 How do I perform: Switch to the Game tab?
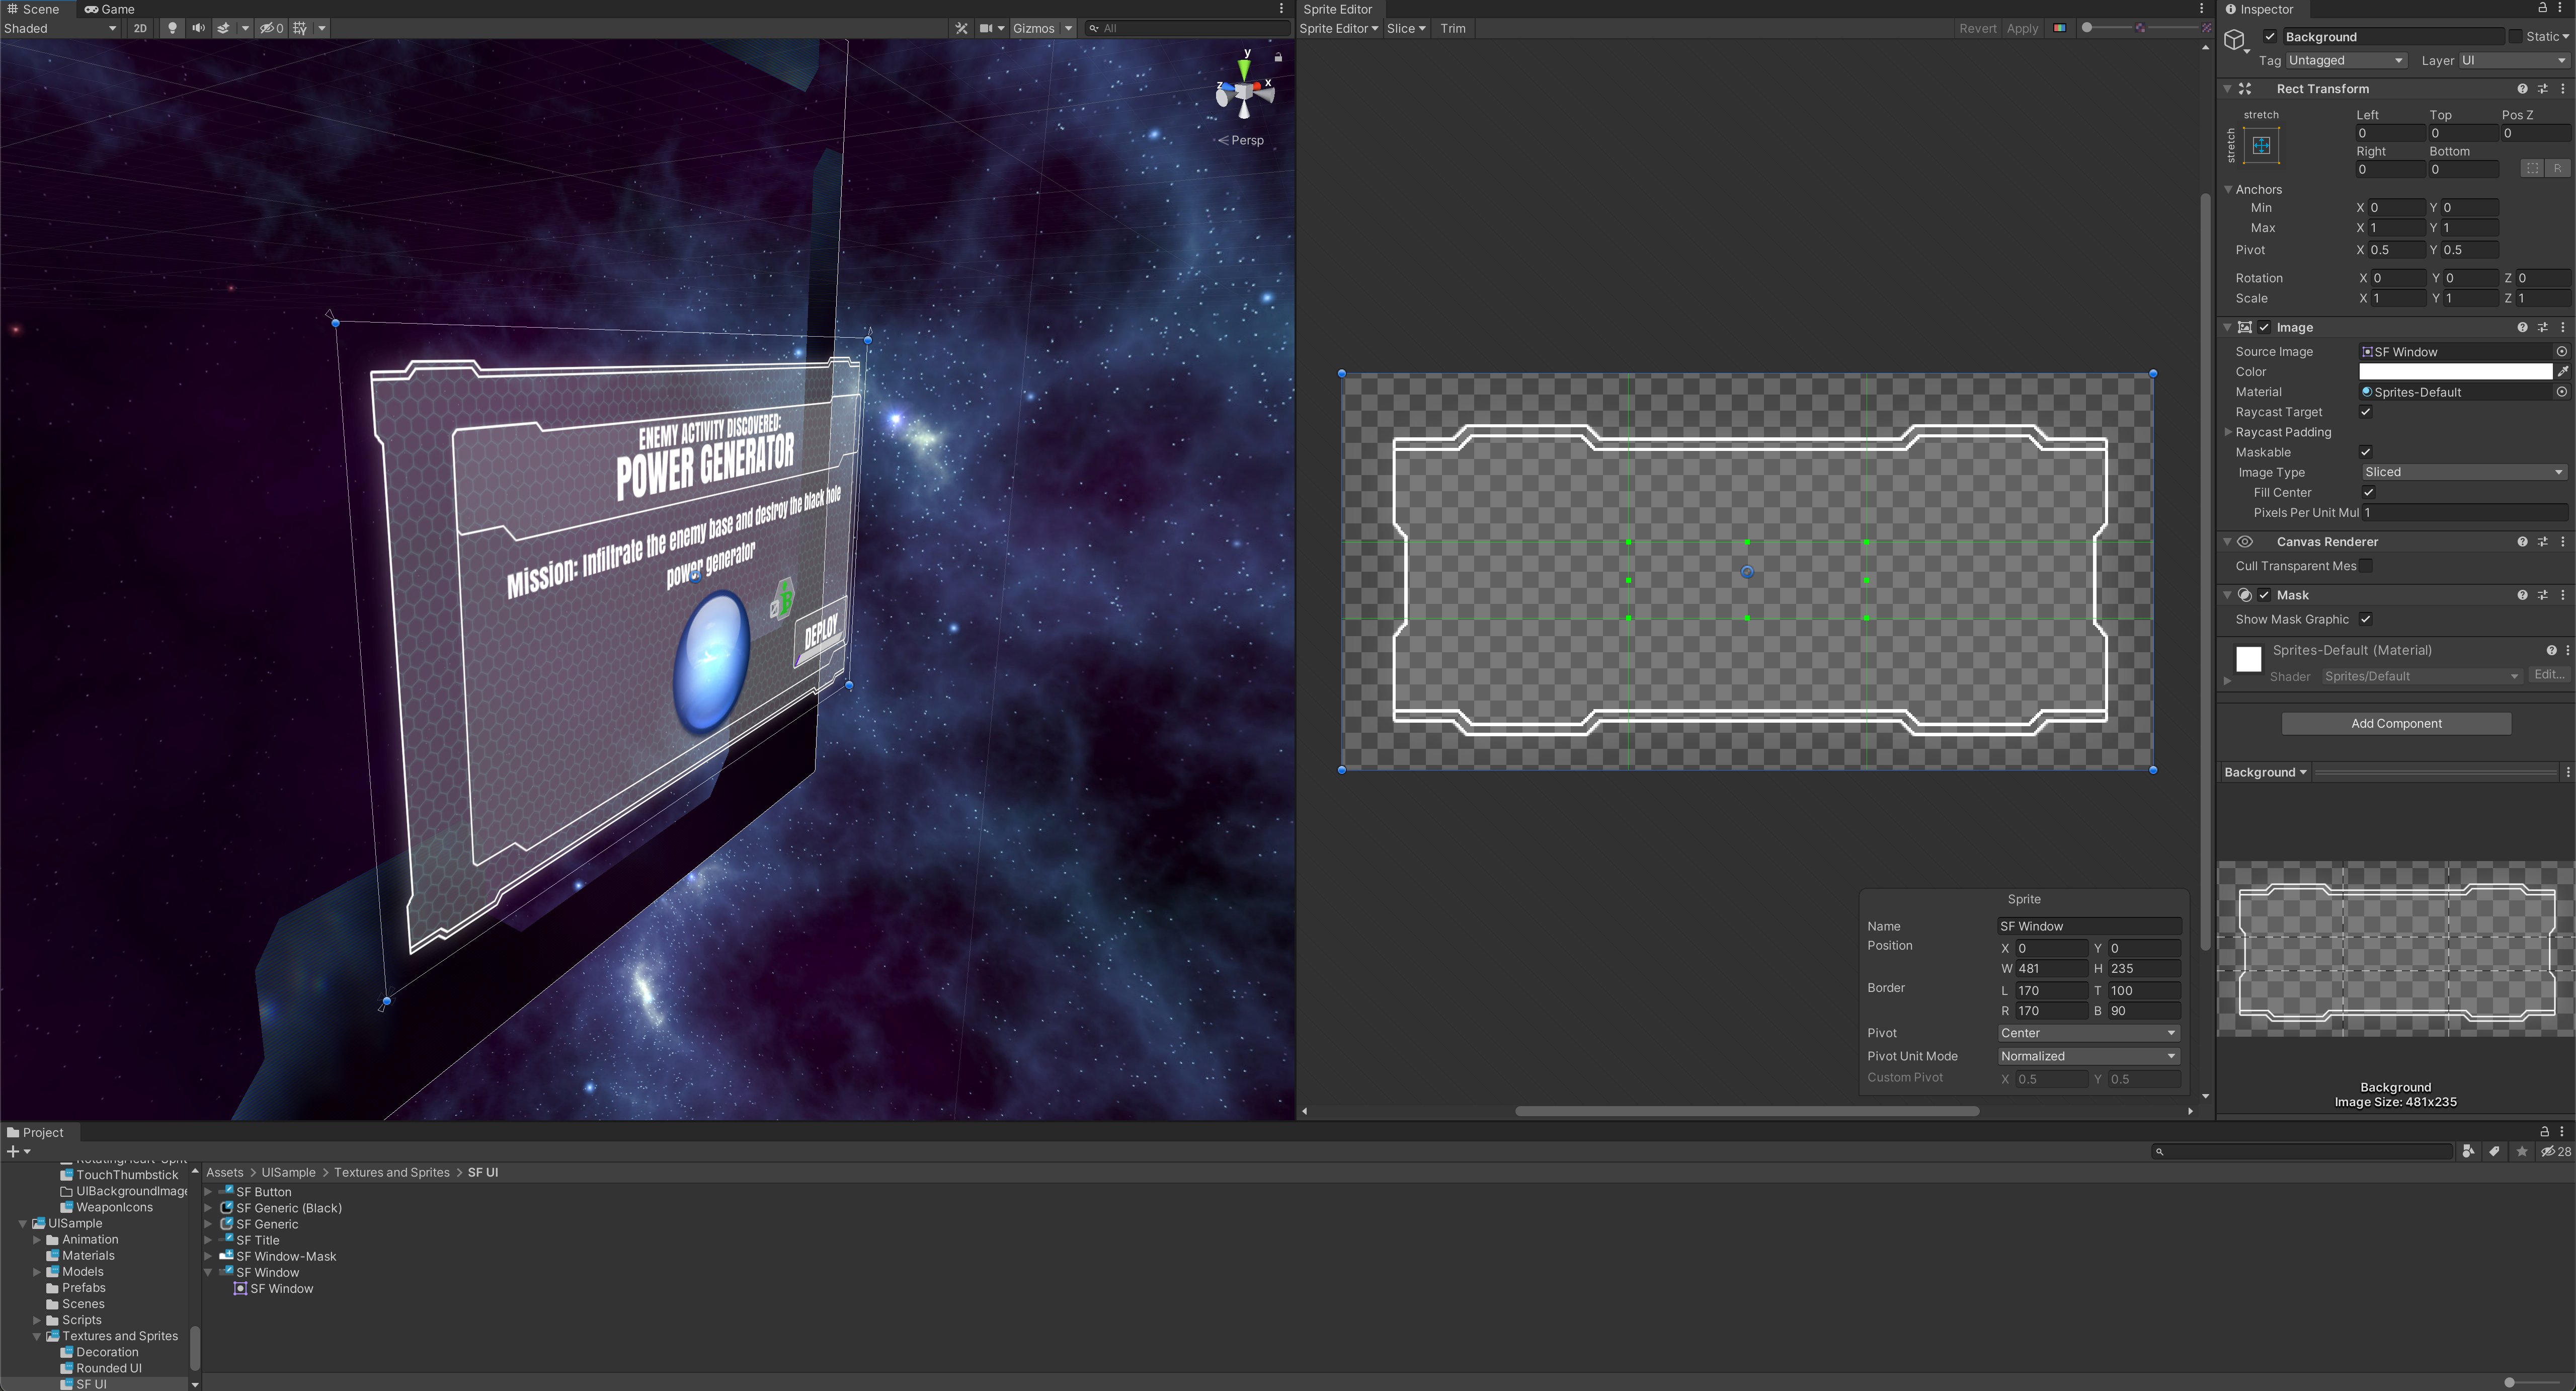click(x=110, y=9)
